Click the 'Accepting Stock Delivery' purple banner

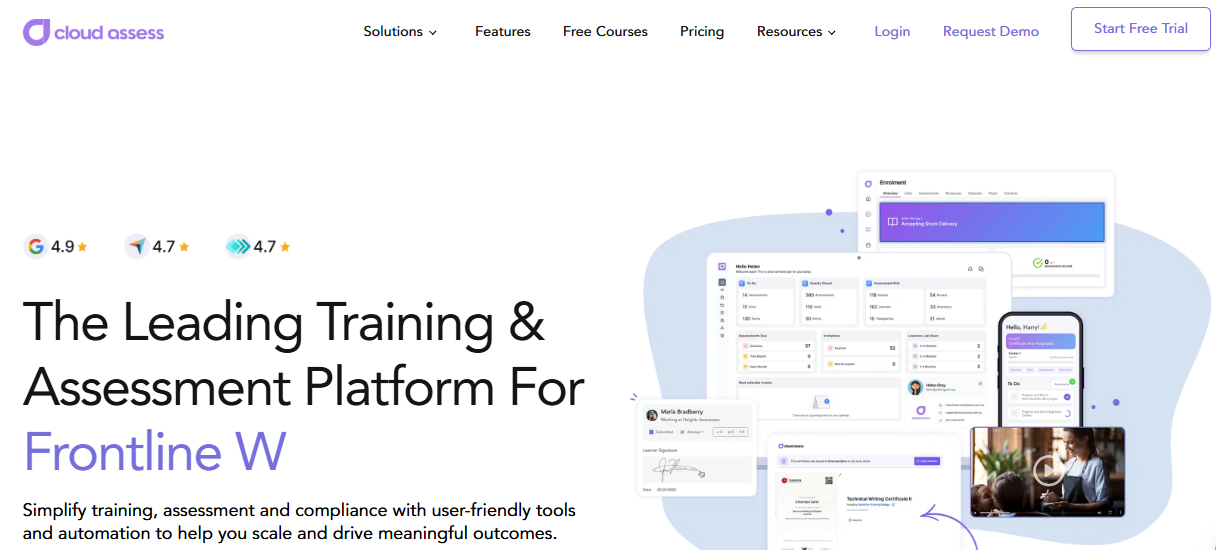click(990, 222)
